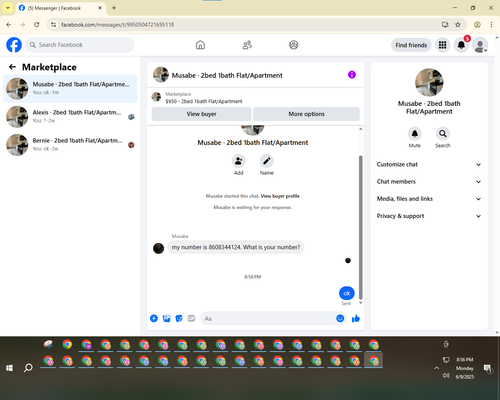Show hidden system tray icons
This screenshot has width=500, height=400.
(x=436, y=368)
